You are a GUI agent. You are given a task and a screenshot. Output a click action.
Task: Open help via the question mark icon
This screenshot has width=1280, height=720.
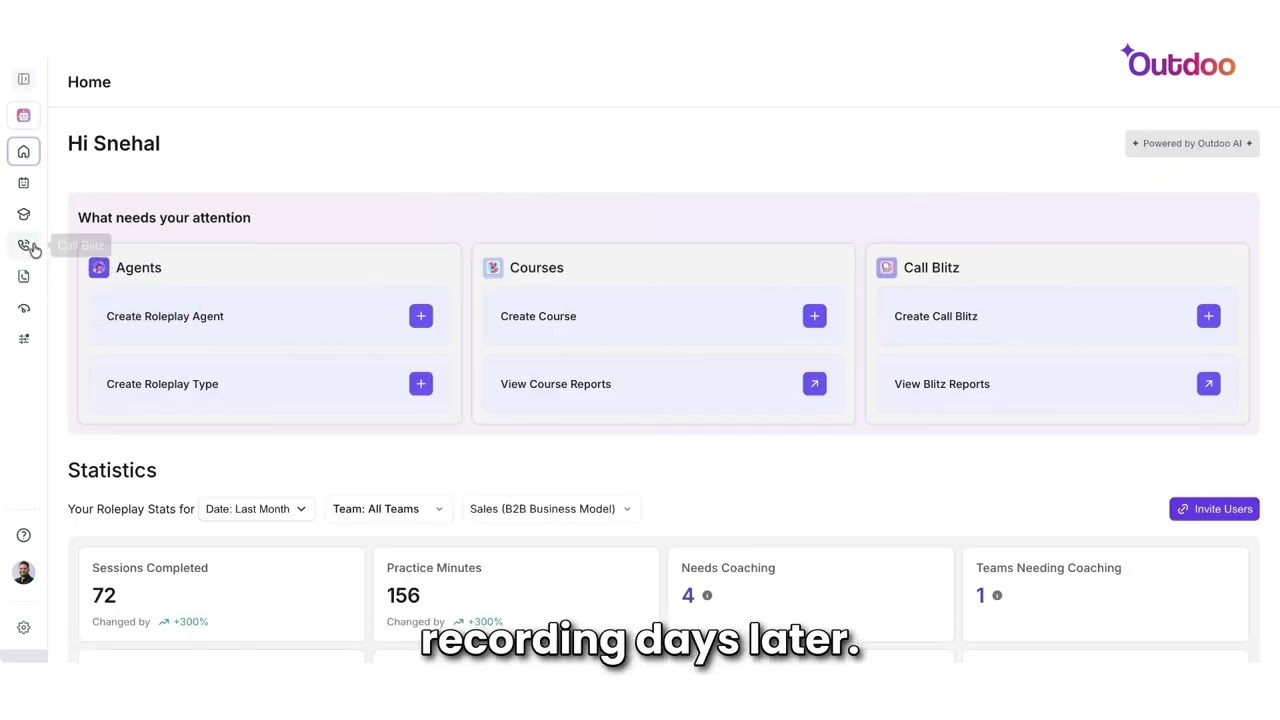(x=23, y=535)
